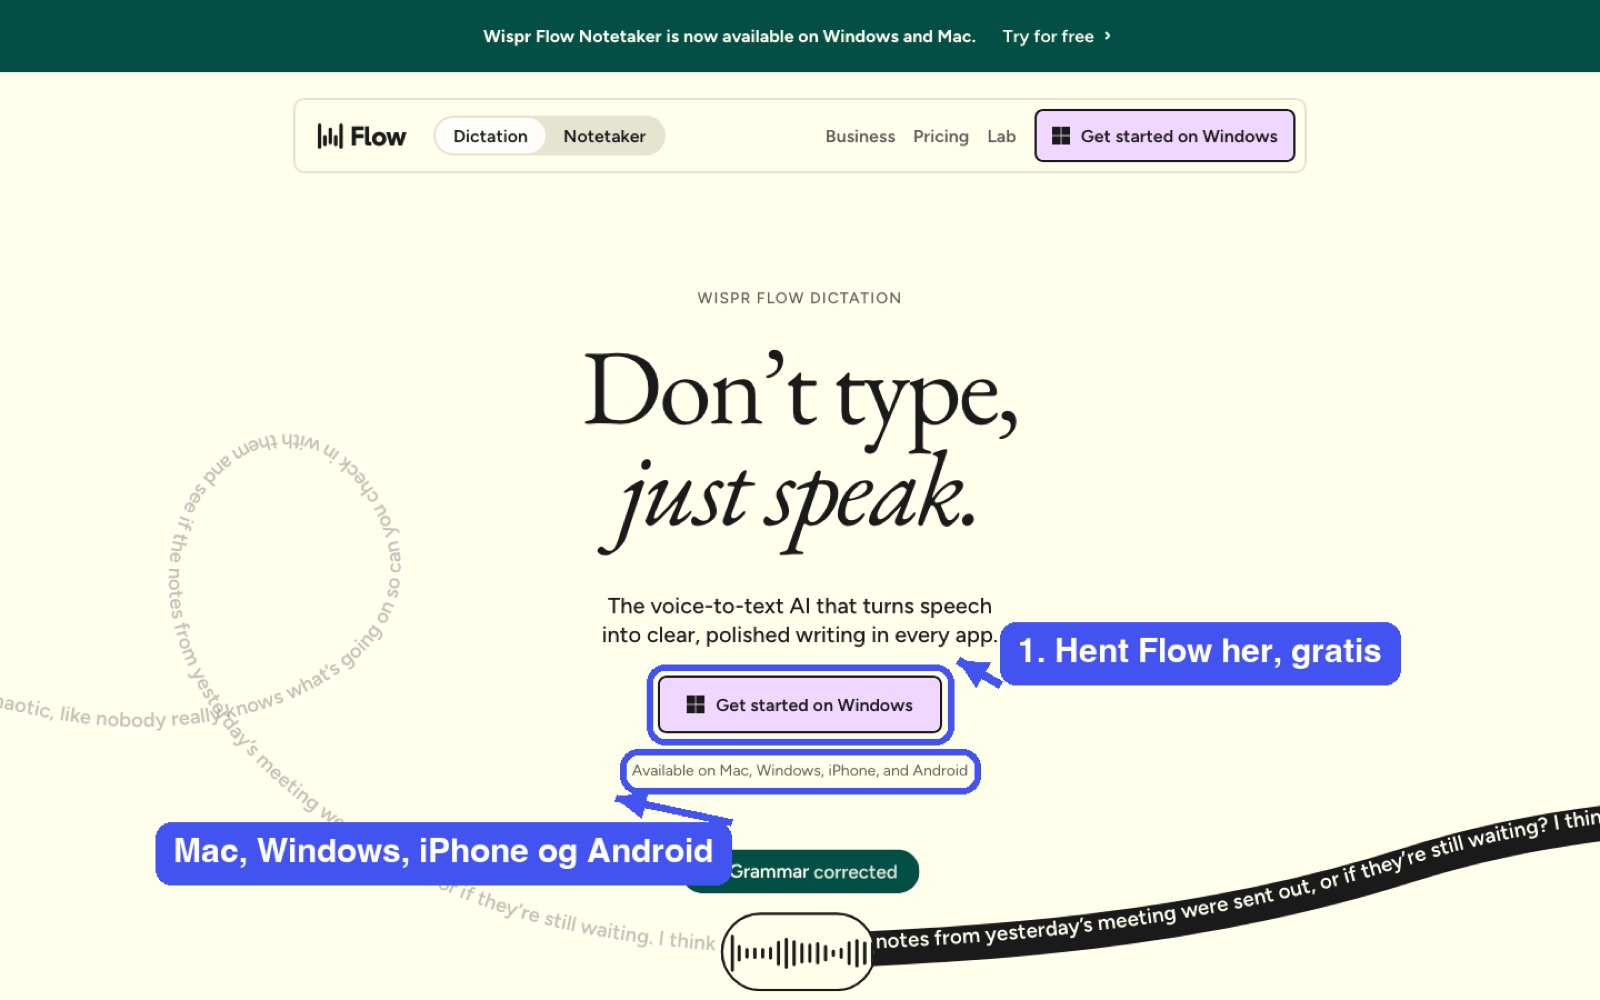
Task: Click Available on Mac, Windows, iPhone, and Android text
Action: point(800,771)
